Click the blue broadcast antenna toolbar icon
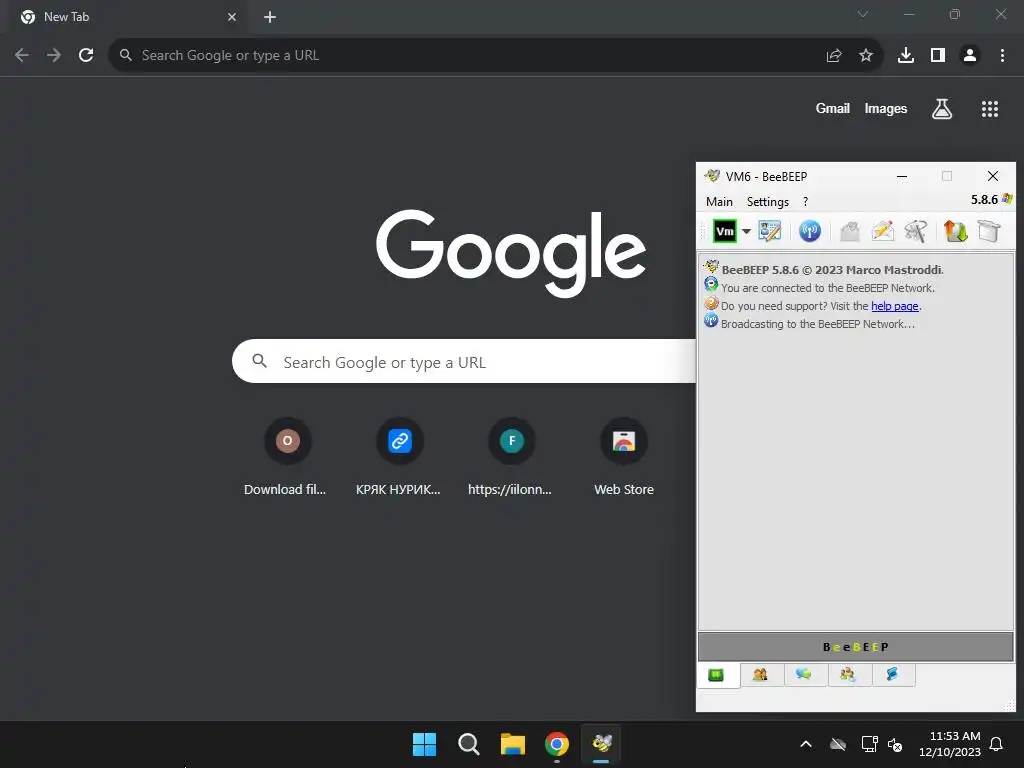1024x768 pixels. (x=810, y=231)
